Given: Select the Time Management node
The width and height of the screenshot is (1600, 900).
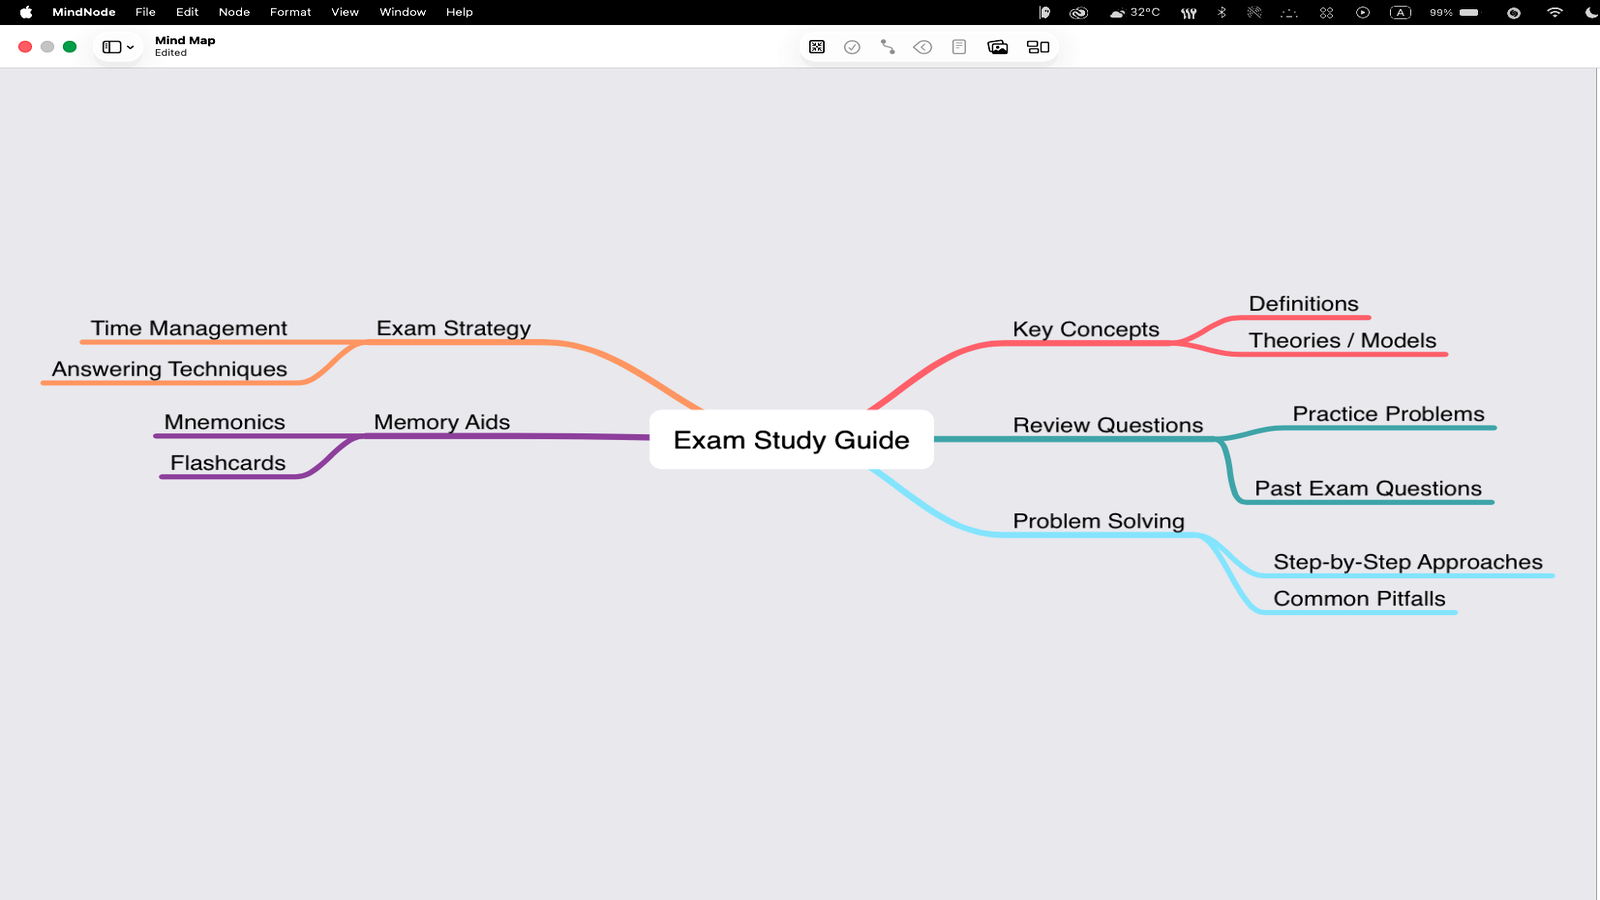Looking at the screenshot, I should [189, 328].
